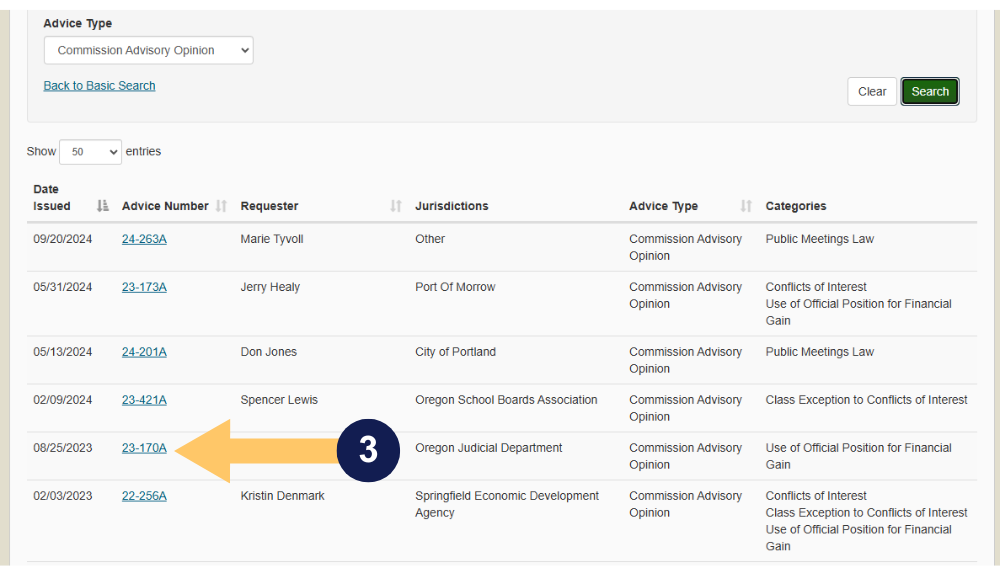Open advice number 23-173A
Screen dimensions: 1000x572
point(144,287)
